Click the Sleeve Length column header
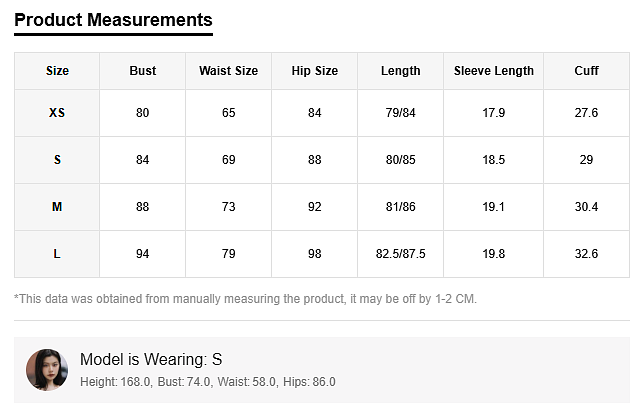Screen dimensions: 643x411 [x=493, y=71]
